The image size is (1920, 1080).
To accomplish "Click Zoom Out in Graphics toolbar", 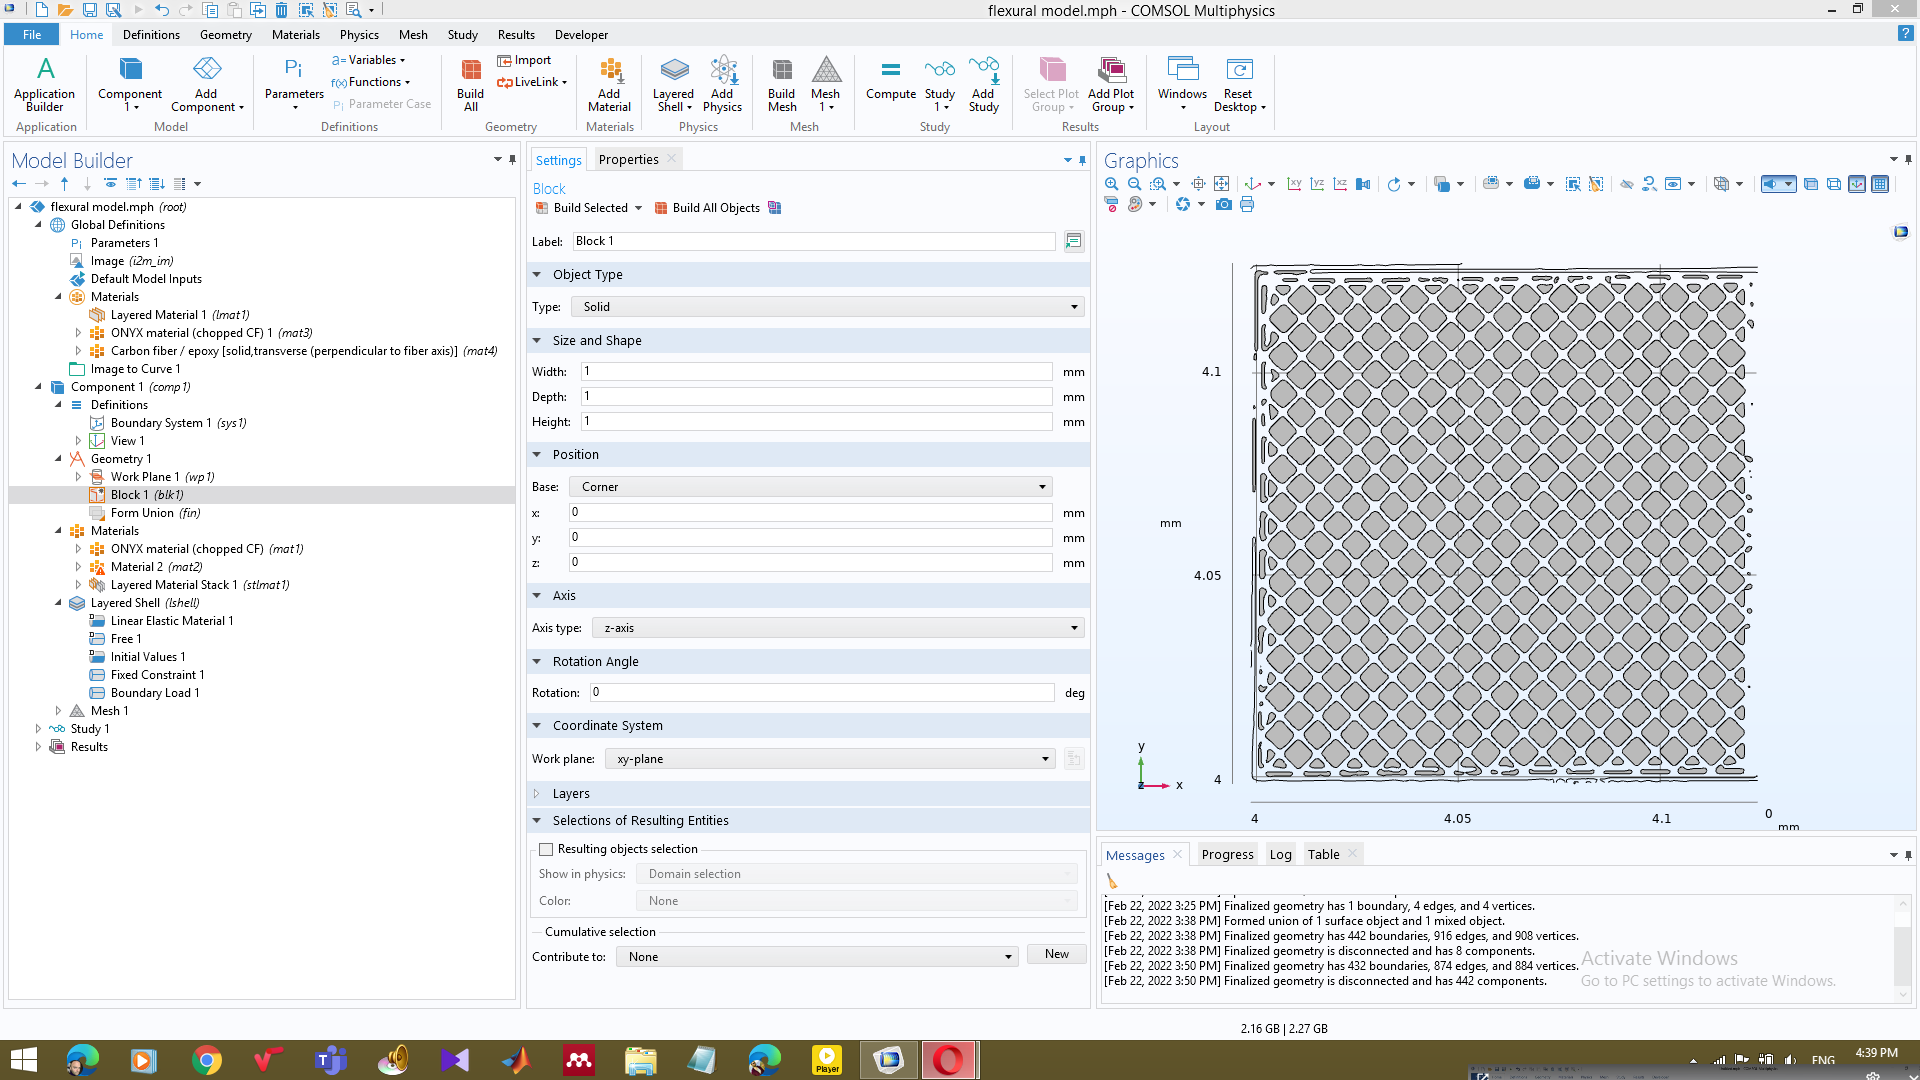I will click(1134, 184).
